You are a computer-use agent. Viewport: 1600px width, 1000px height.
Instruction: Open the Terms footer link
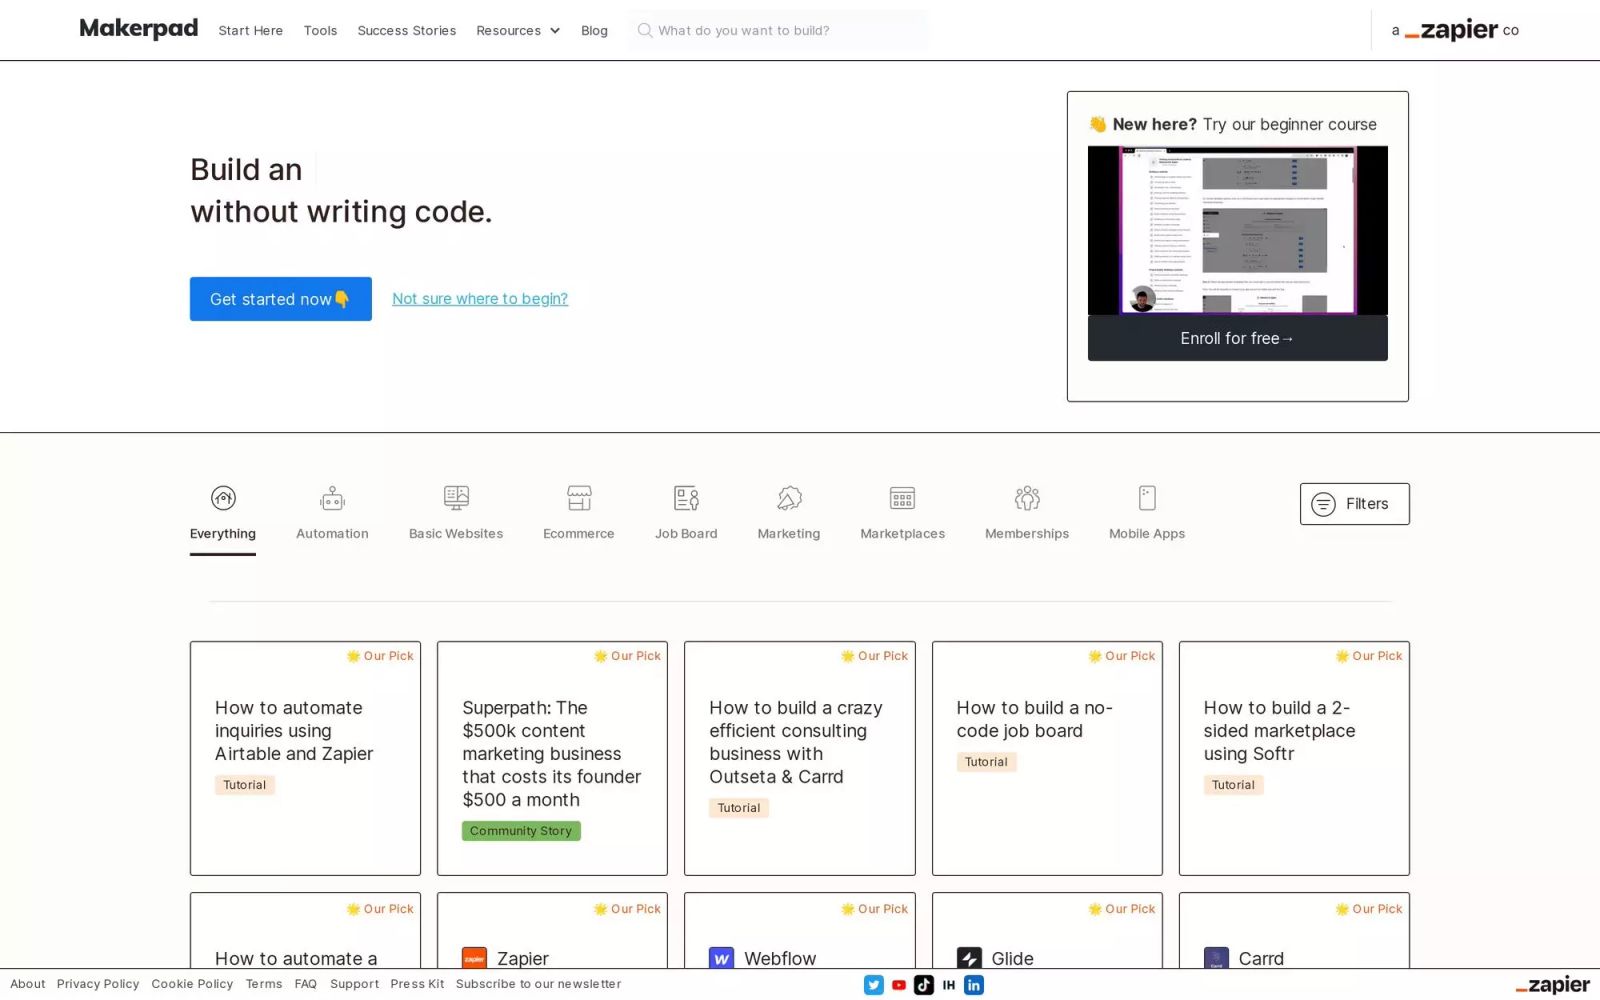[x=264, y=984]
